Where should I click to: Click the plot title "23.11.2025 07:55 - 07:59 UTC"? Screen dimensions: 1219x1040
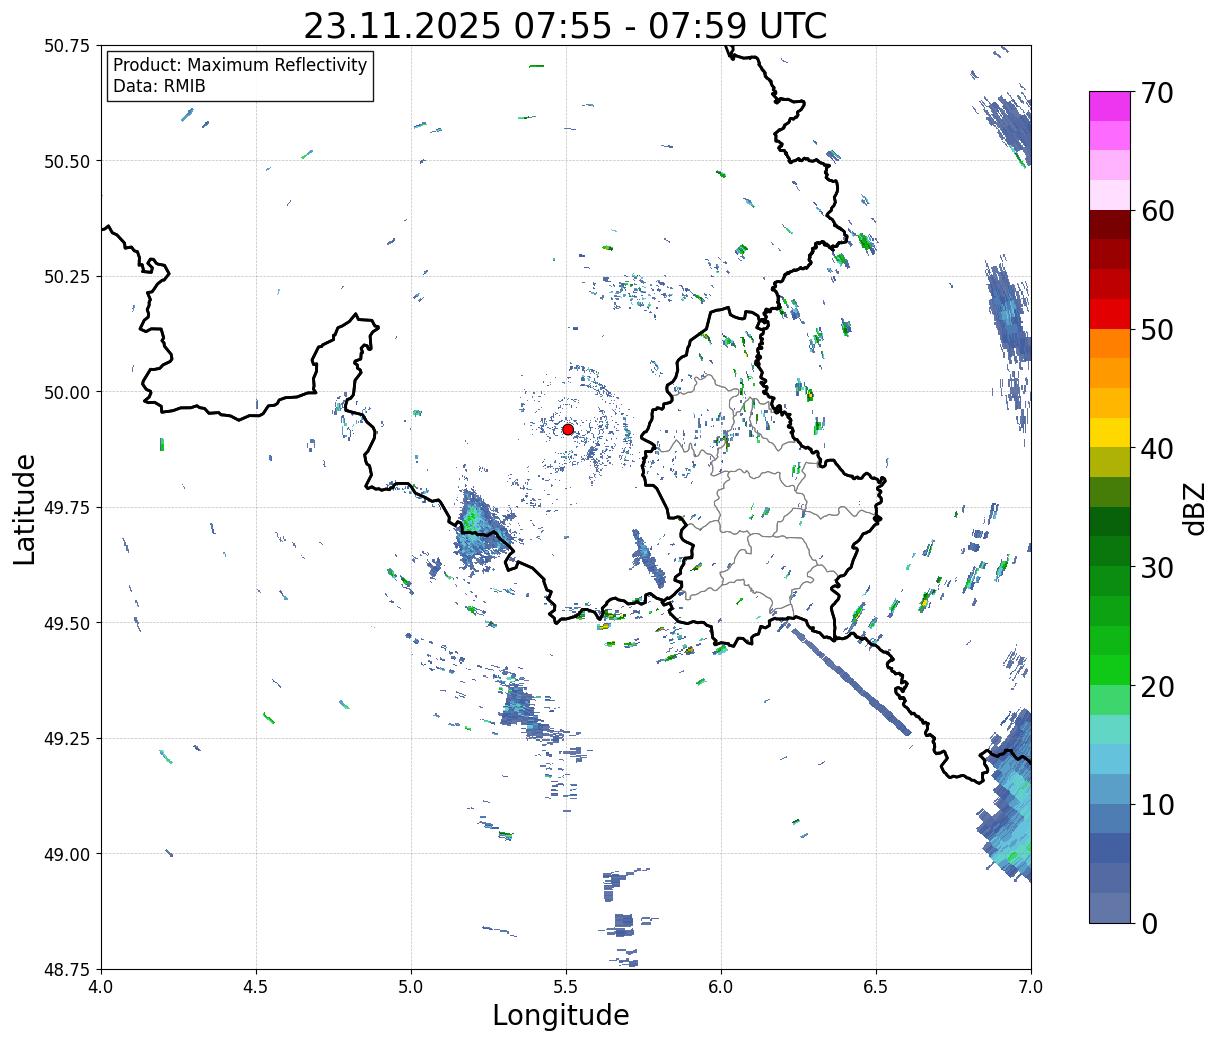pyautogui.click(x=565, y=25)
